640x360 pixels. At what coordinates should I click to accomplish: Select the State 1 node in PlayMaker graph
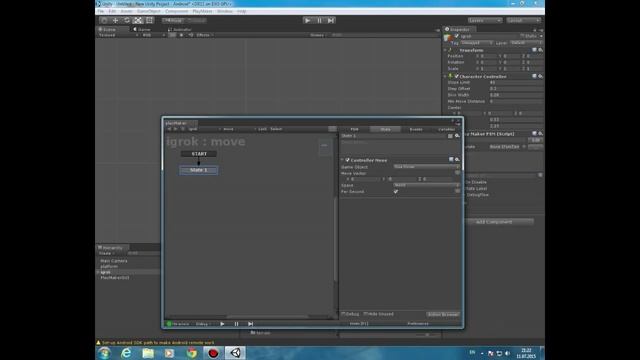click(199, 170)
